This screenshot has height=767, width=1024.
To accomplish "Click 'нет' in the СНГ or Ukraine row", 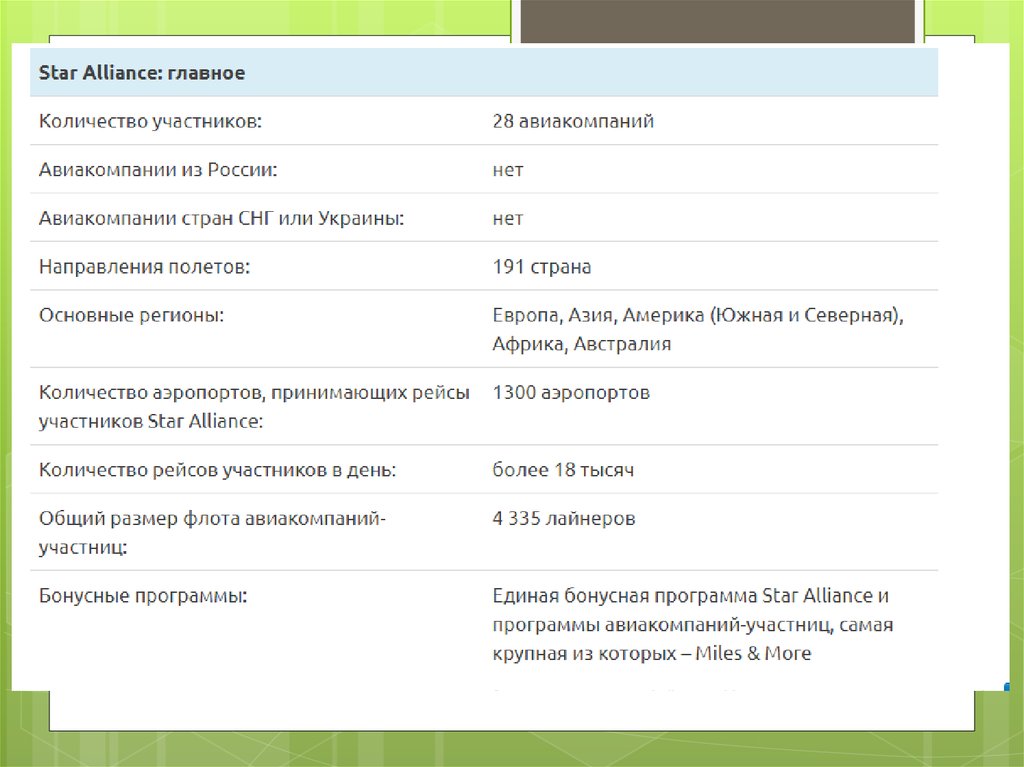I will point(508,218).
